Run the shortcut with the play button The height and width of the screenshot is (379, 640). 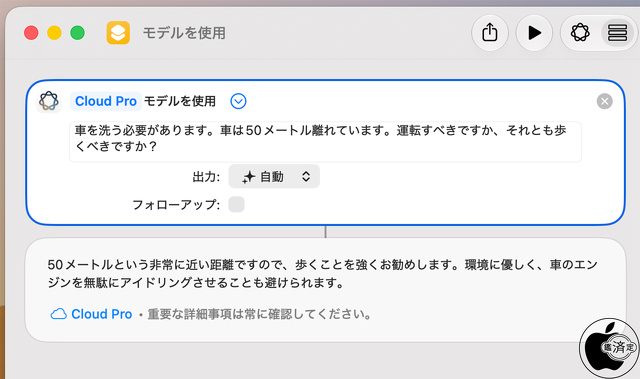point(534,33)
